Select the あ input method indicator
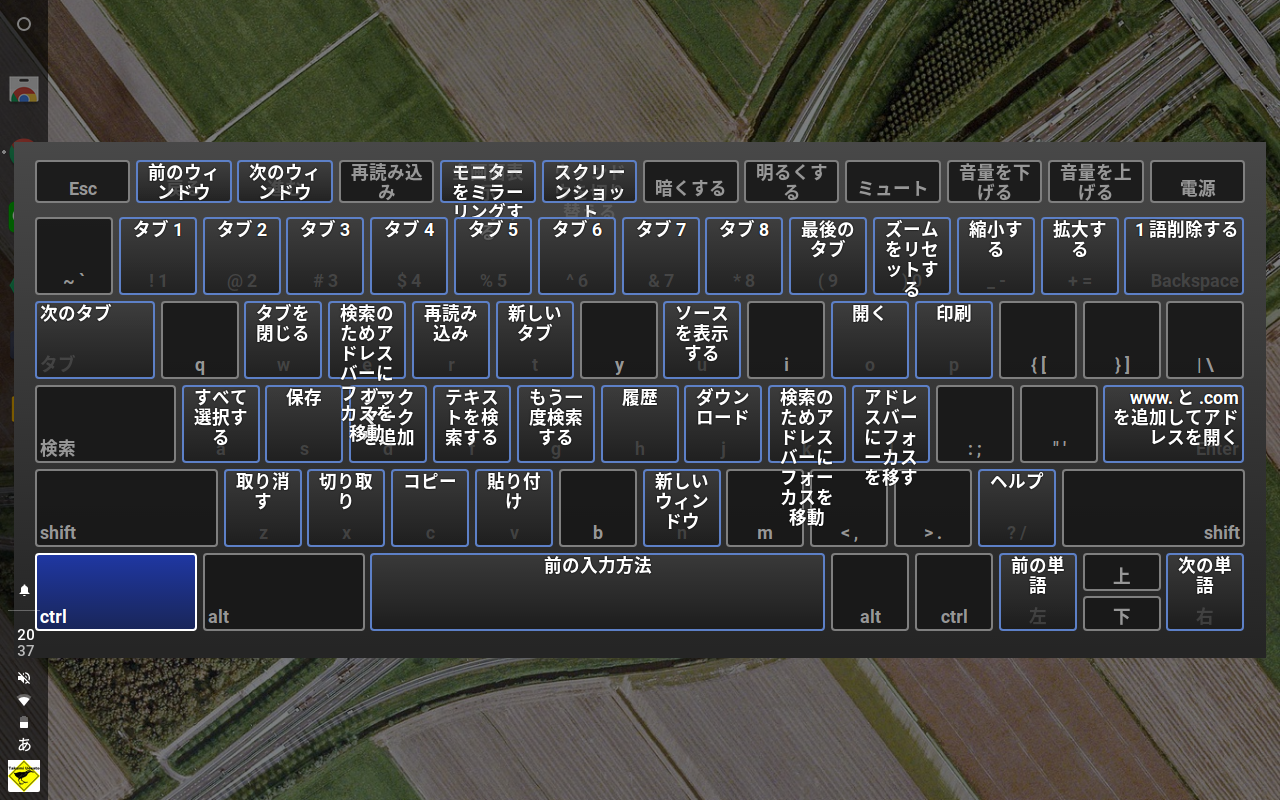This screenshot has height=800, width=1280. [24, 744]
